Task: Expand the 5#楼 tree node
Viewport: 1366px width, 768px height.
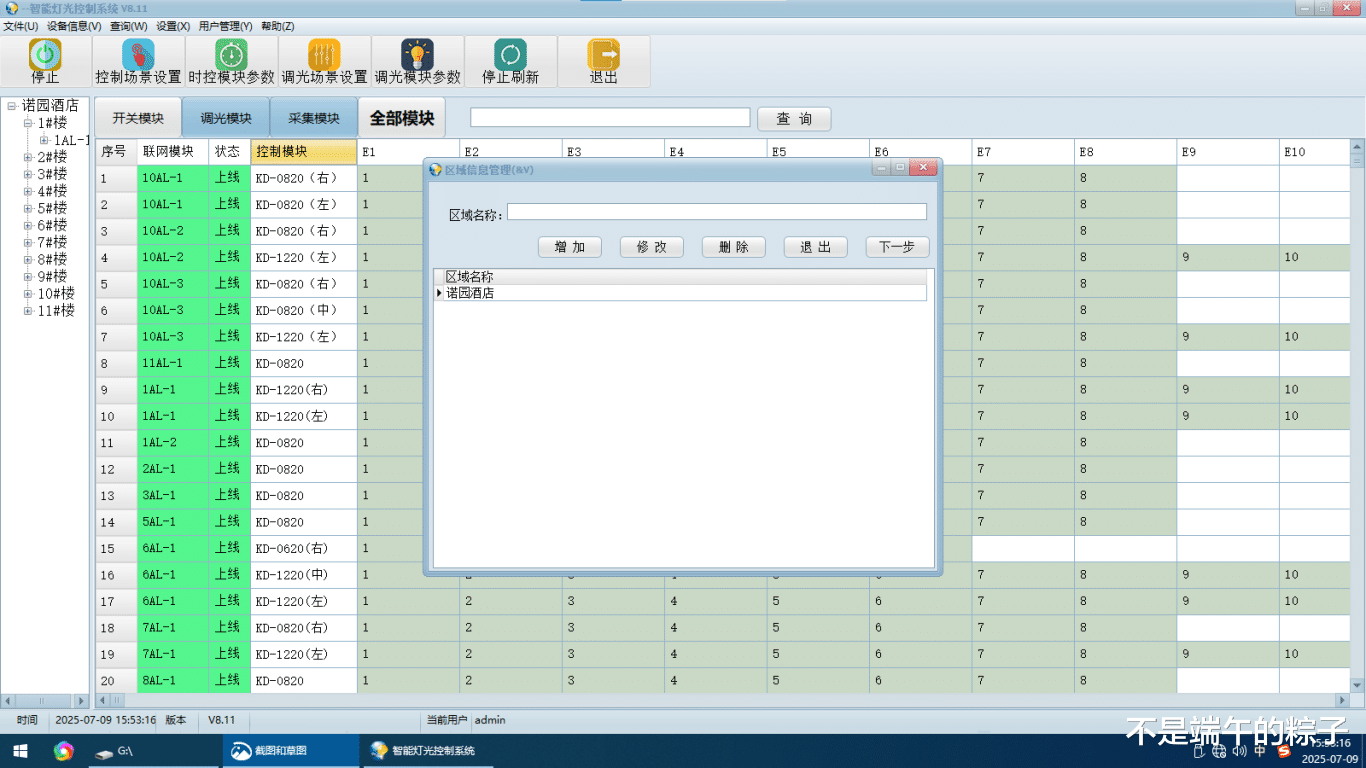Action: coord(28,208)
